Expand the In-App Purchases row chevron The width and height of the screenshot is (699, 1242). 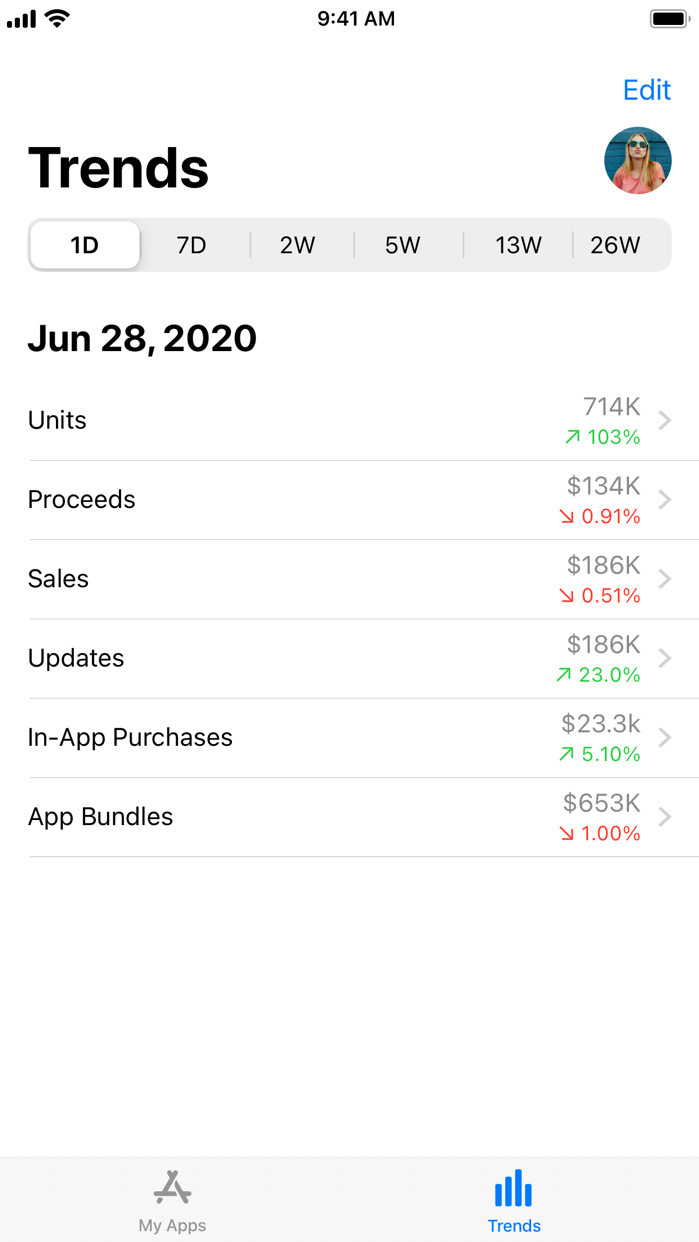(x=665, y=737)
